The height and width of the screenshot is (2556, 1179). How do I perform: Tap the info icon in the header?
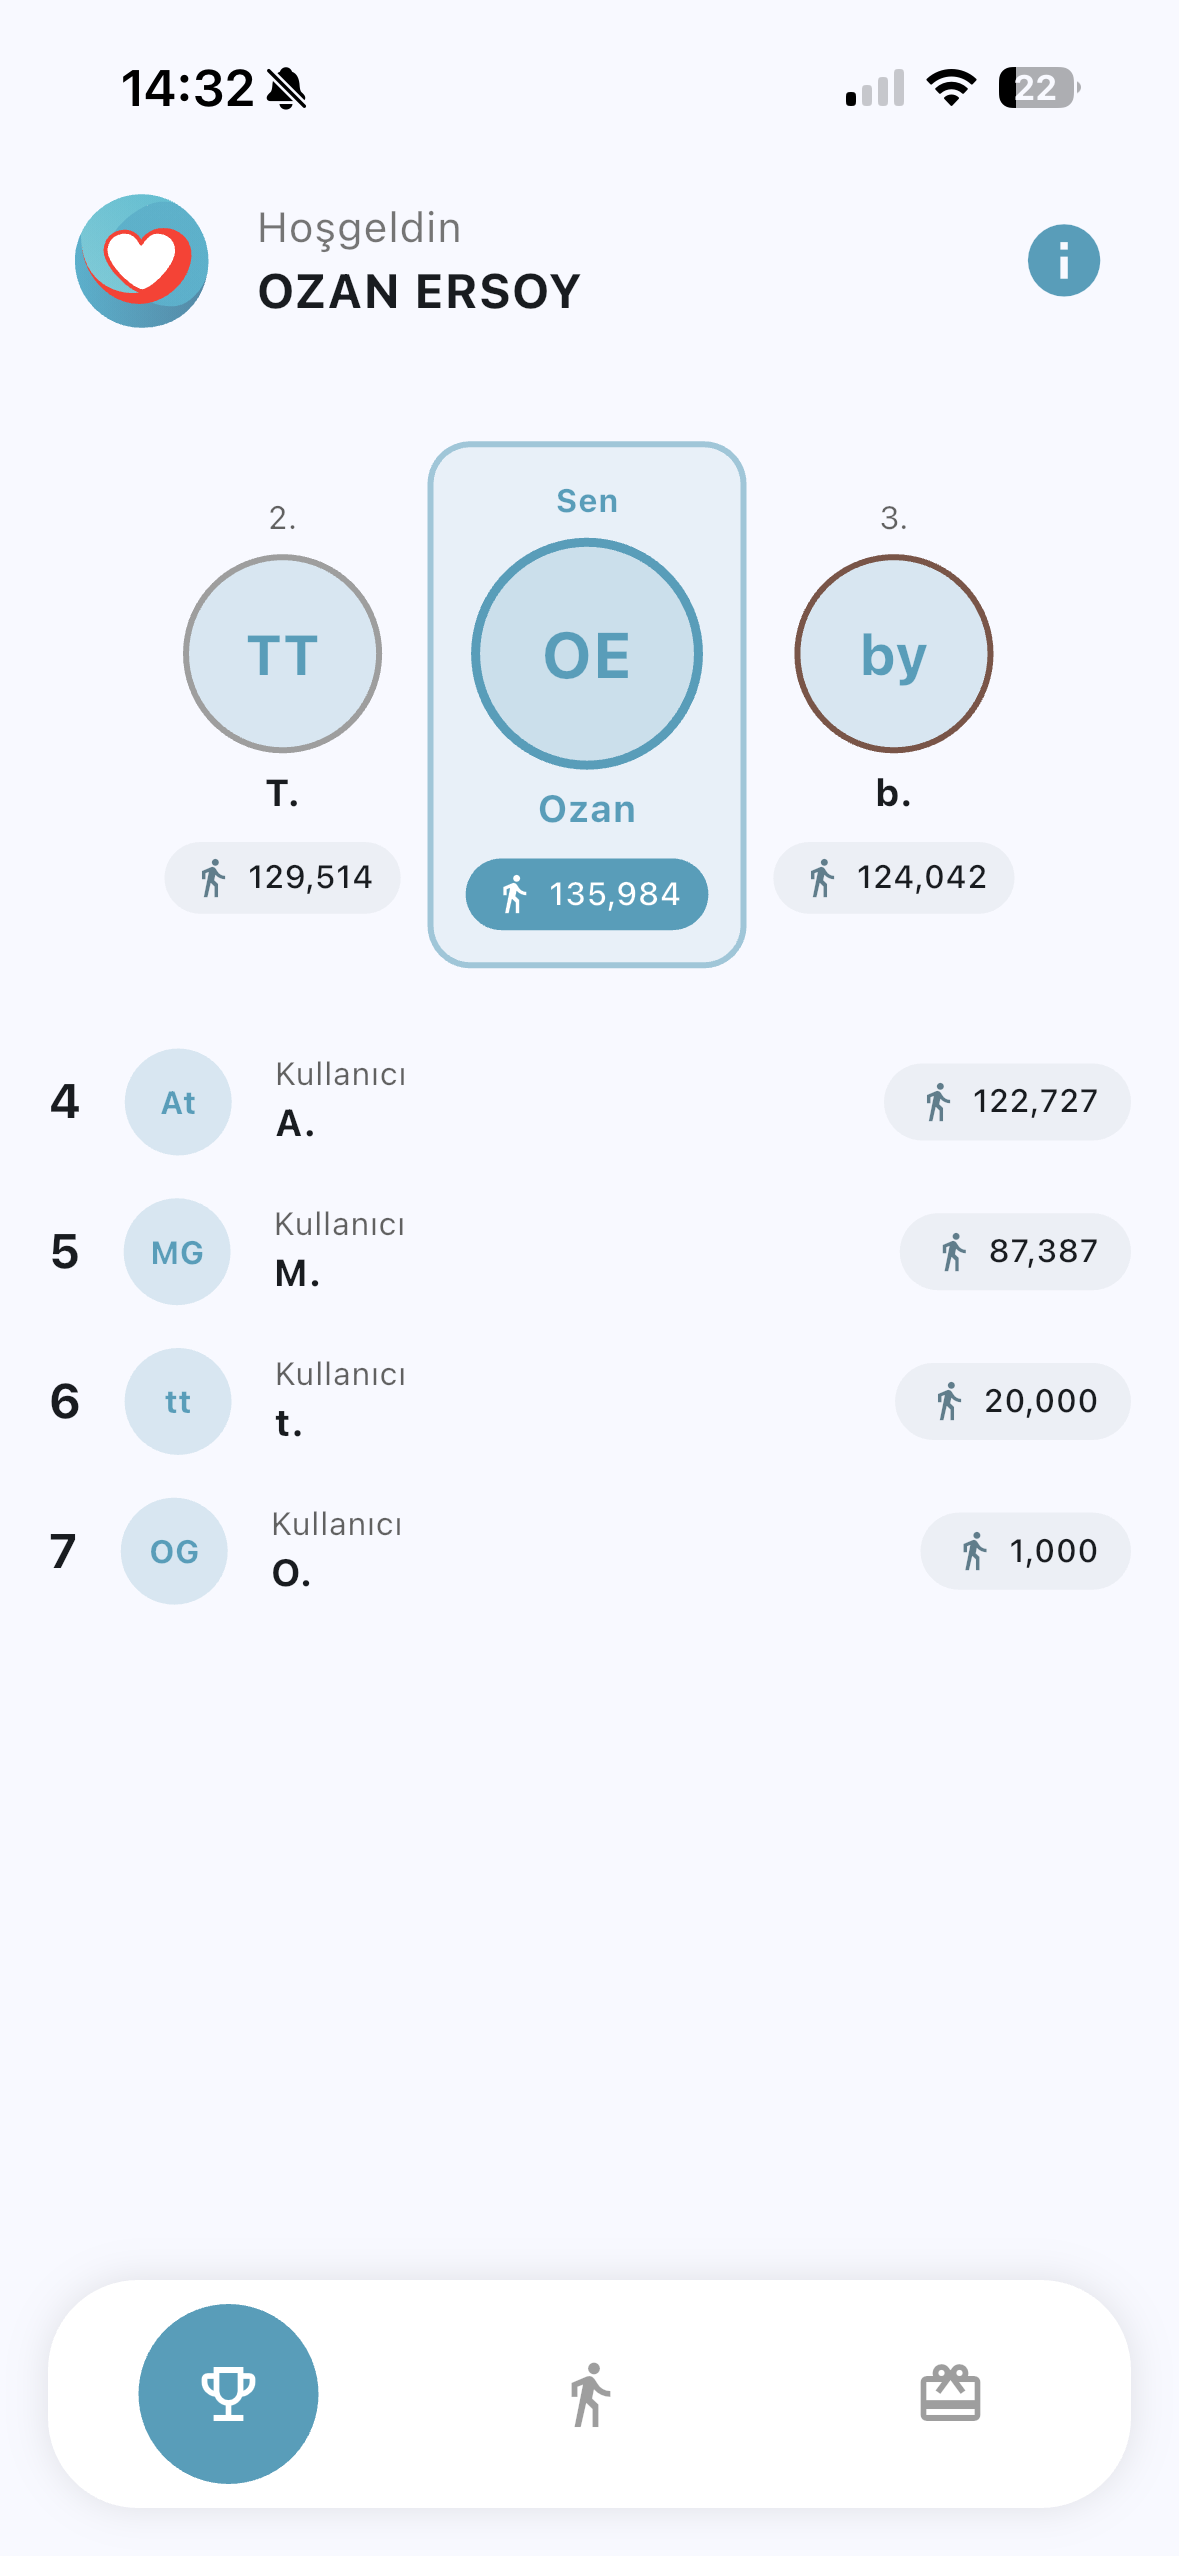1063,261
